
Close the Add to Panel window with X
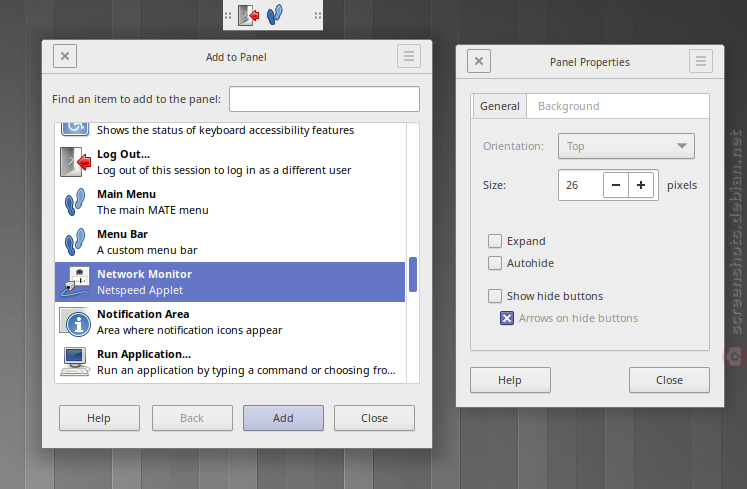click(65, 56)
